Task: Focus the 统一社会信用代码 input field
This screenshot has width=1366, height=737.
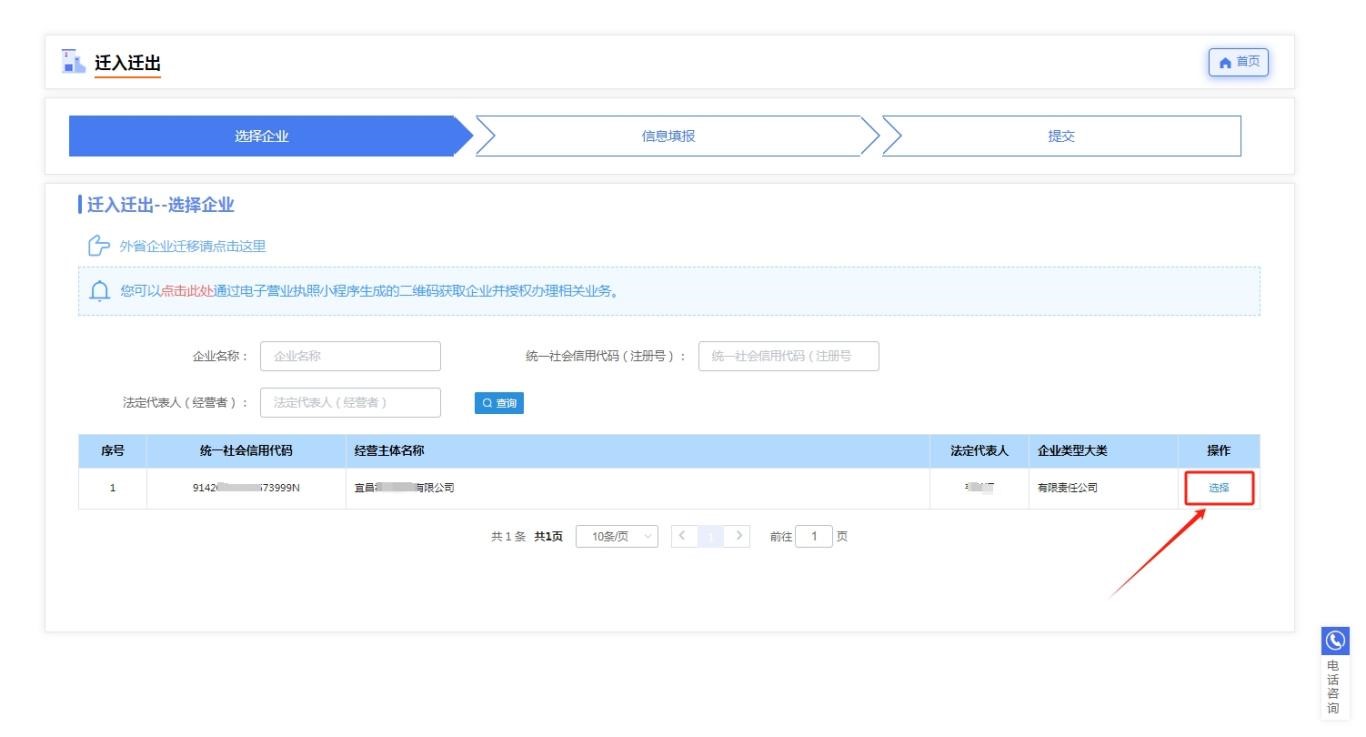Action: point(788,356)
